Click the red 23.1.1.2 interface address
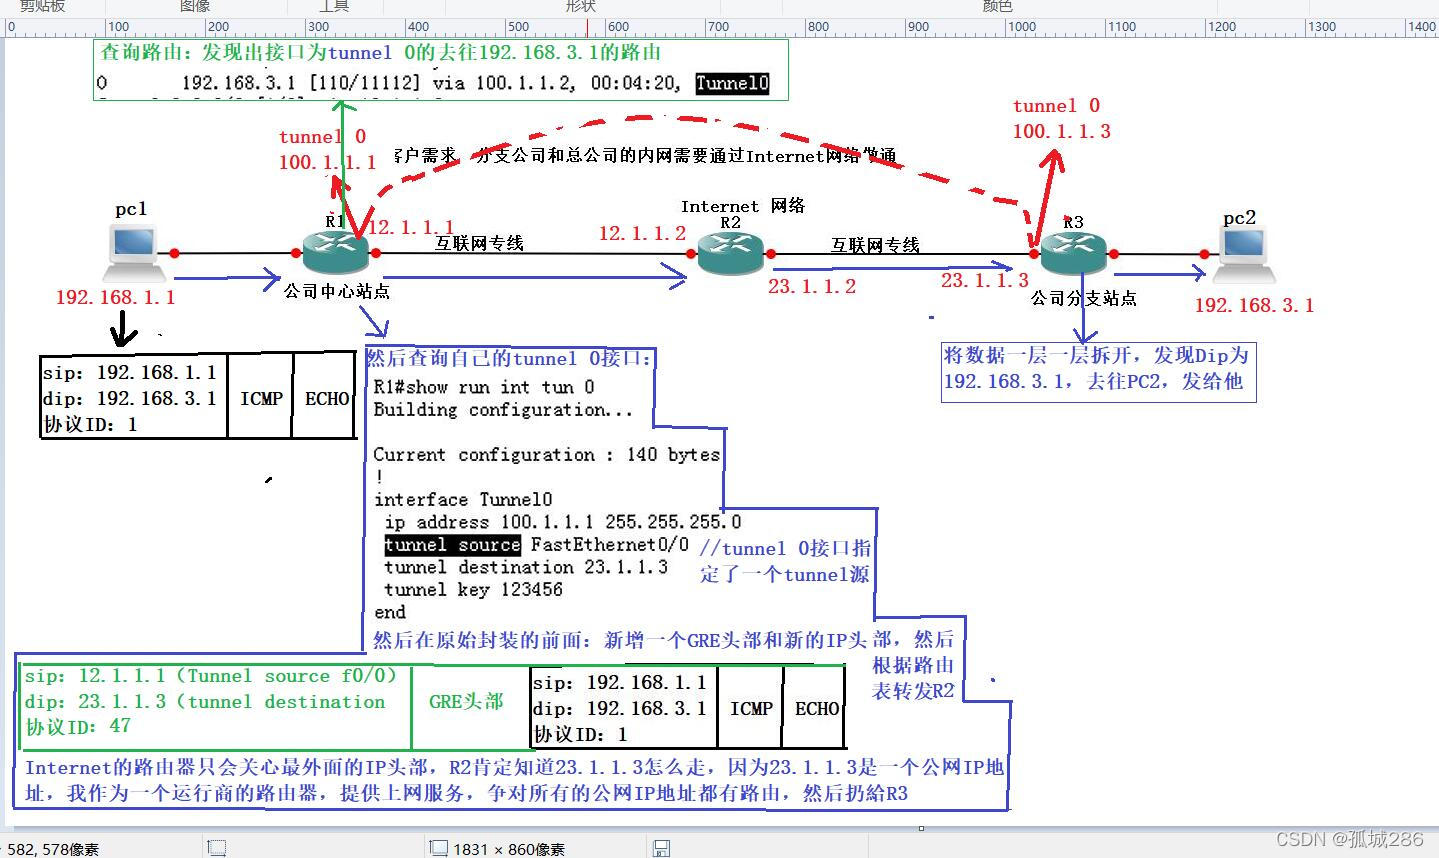Viewport: 1439px width, 858px height. (812, 286)
